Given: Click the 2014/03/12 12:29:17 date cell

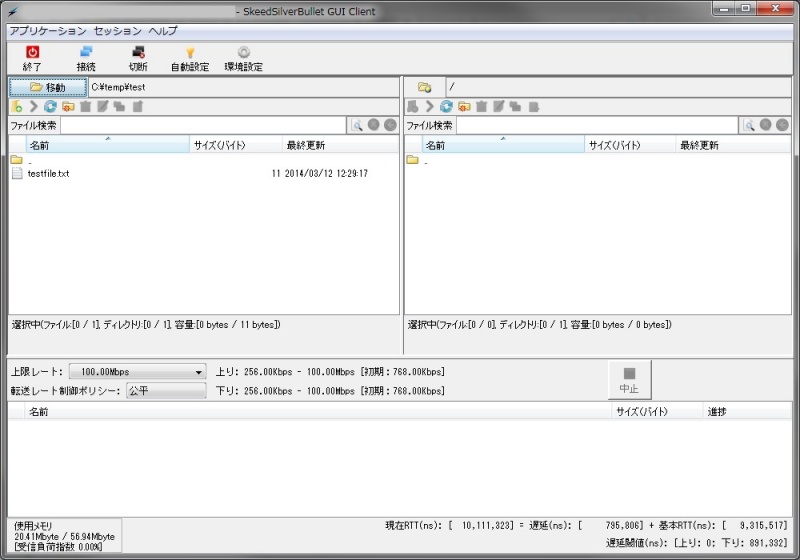Looking at the screenshot, I should pos(326,173).
